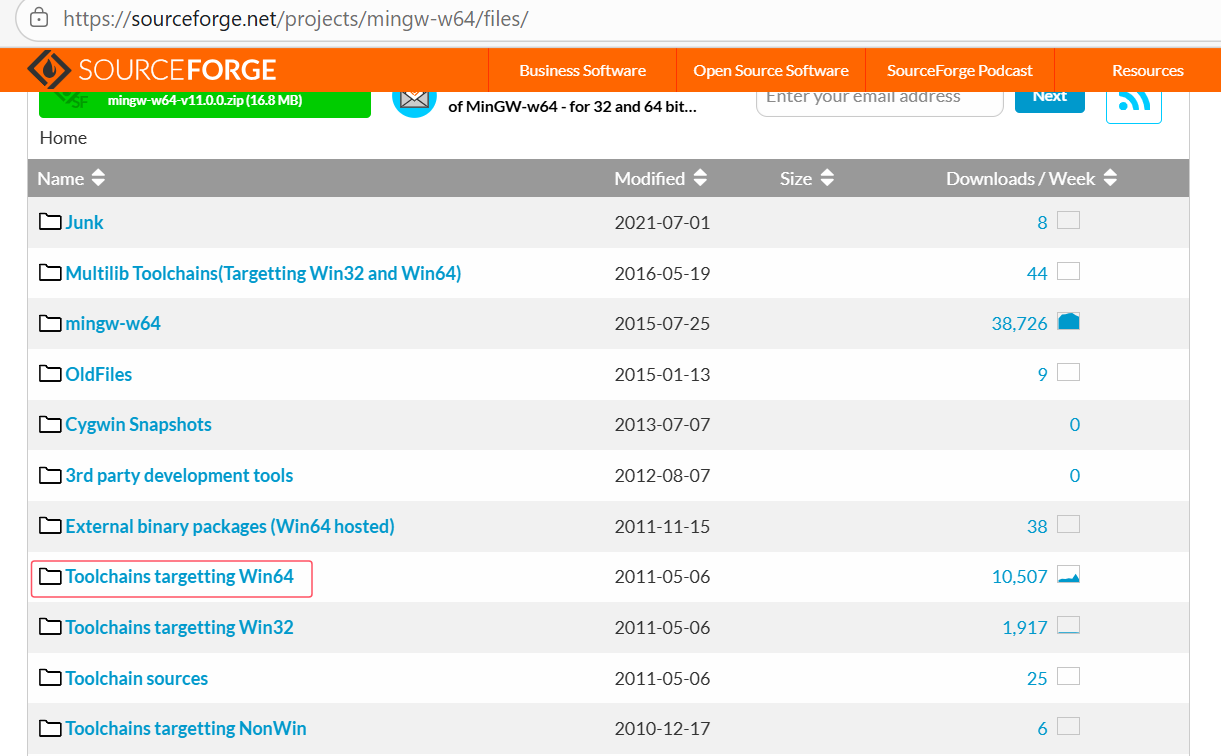The image size is (1221, 756).
Task: Click the 1,917 downloads count
Action: click(x=1025, y=627)
